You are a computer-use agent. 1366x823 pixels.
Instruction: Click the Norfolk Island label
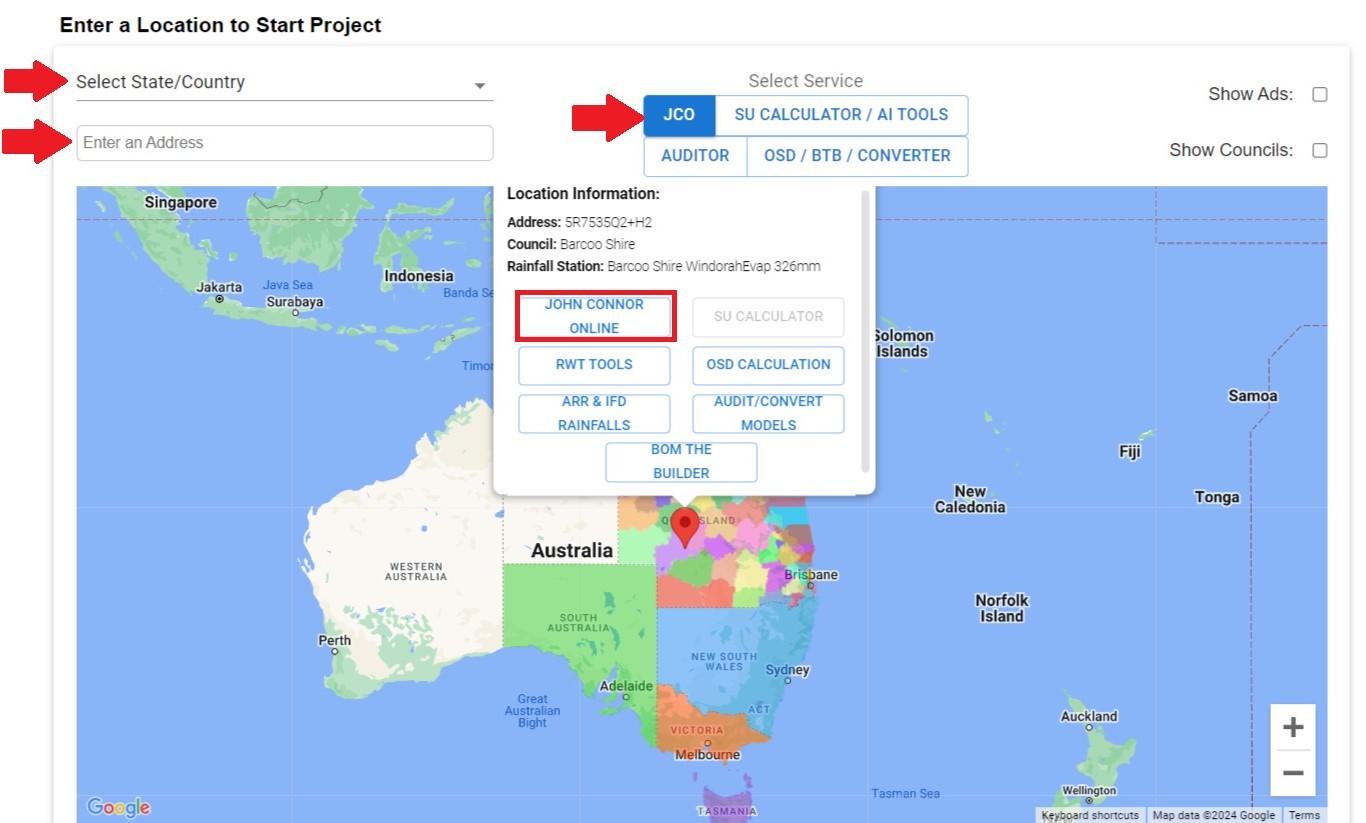pos(1002,608)
